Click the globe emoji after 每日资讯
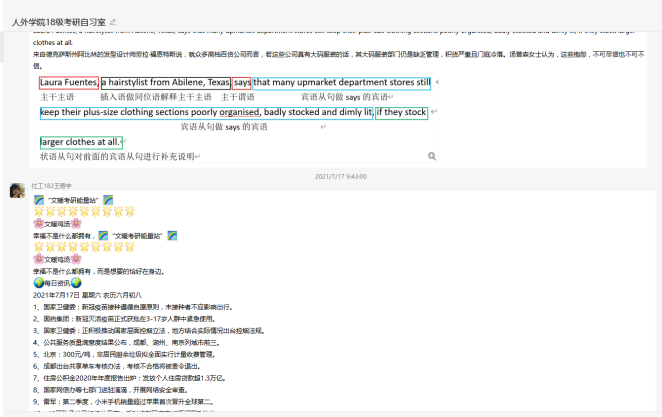Image resolution: width=662 pixels, height=417 pixels. click(75, 283)
